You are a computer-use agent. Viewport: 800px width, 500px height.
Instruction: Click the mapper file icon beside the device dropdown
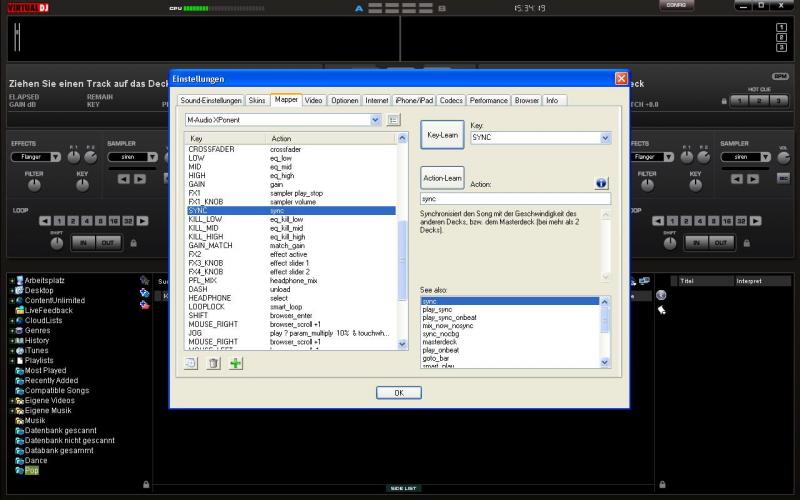(393, 120)
